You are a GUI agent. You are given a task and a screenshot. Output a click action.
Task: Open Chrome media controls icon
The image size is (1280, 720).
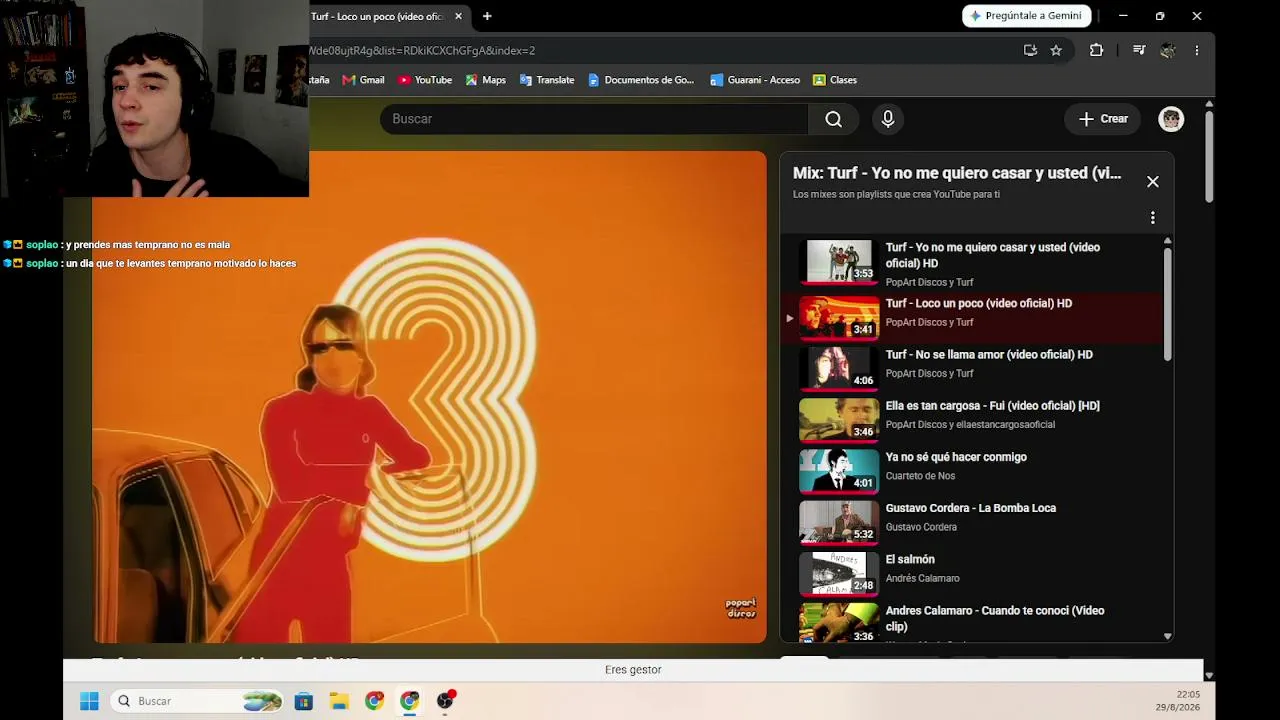[1139, 50]
